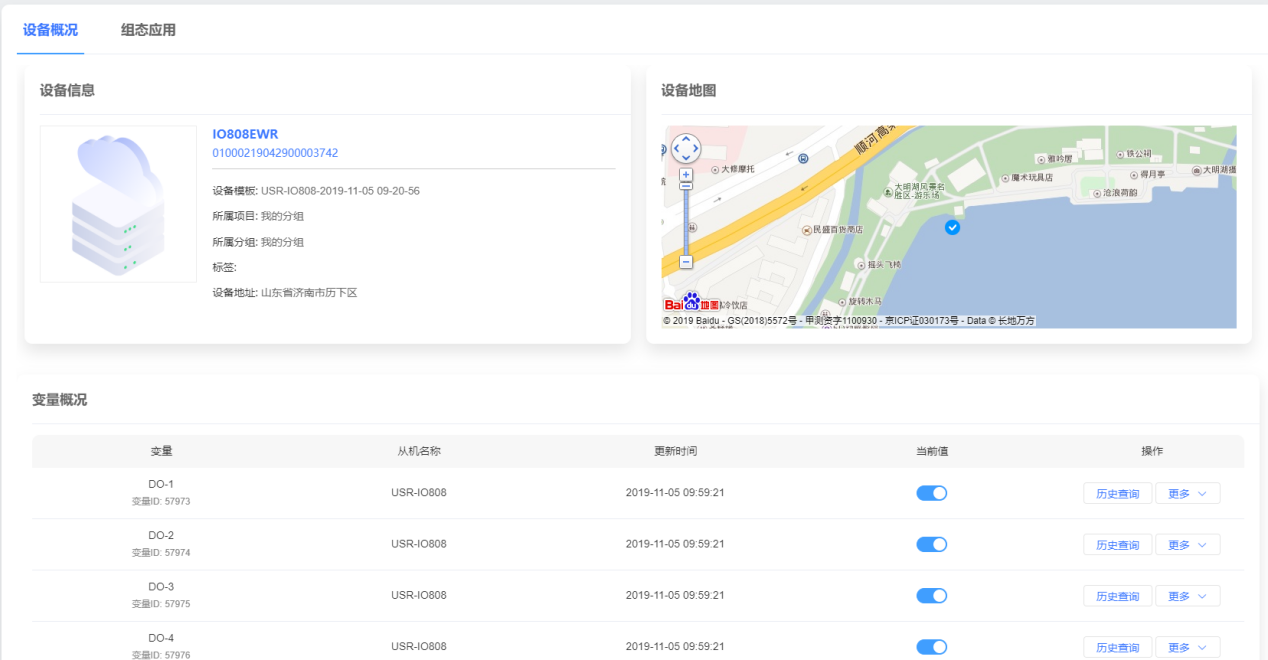Screen dimensions: 1268x660
Task: Click the 设备地图 panel heading
Action: pos(689,90)
